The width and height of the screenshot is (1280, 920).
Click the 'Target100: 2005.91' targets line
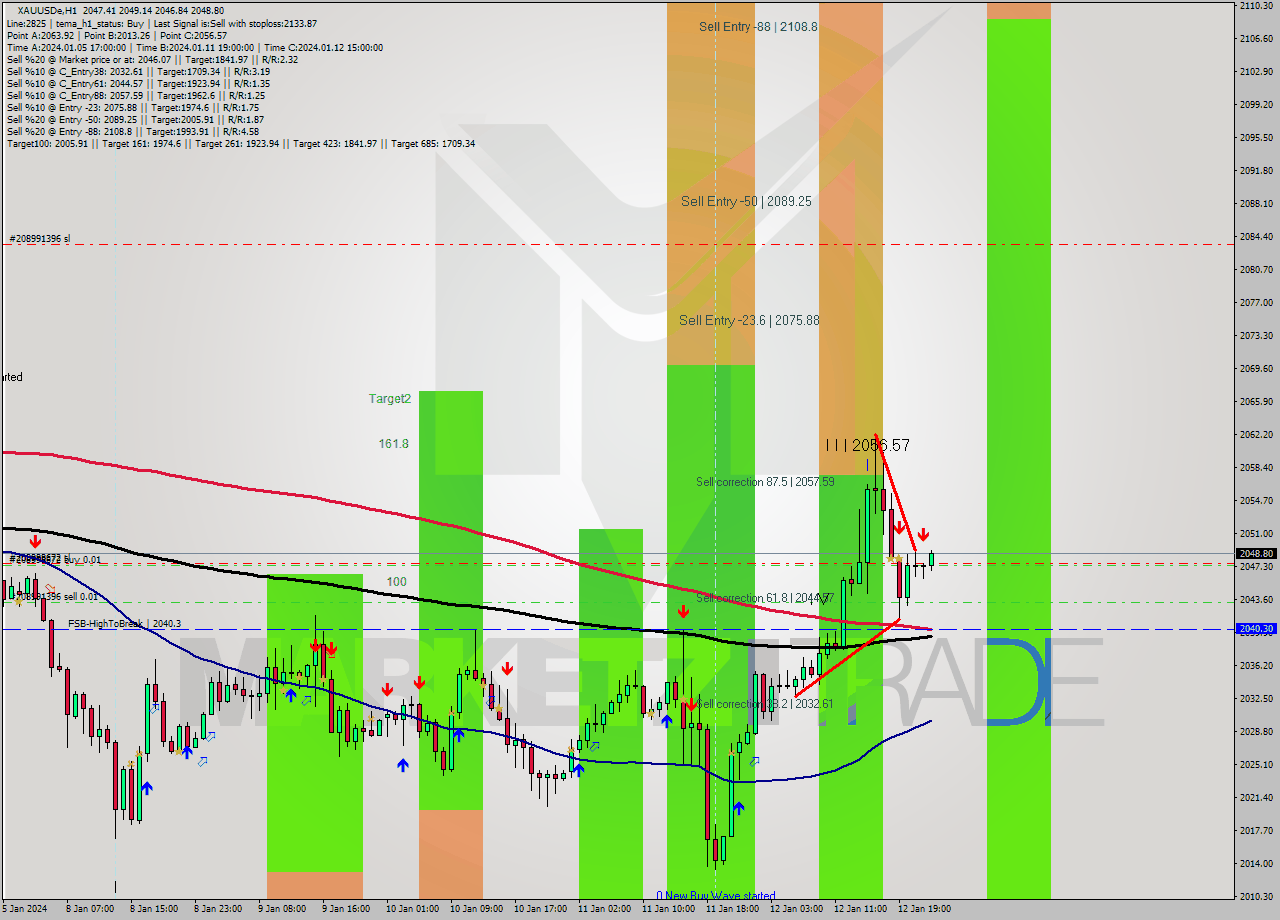tap(241, 143)
